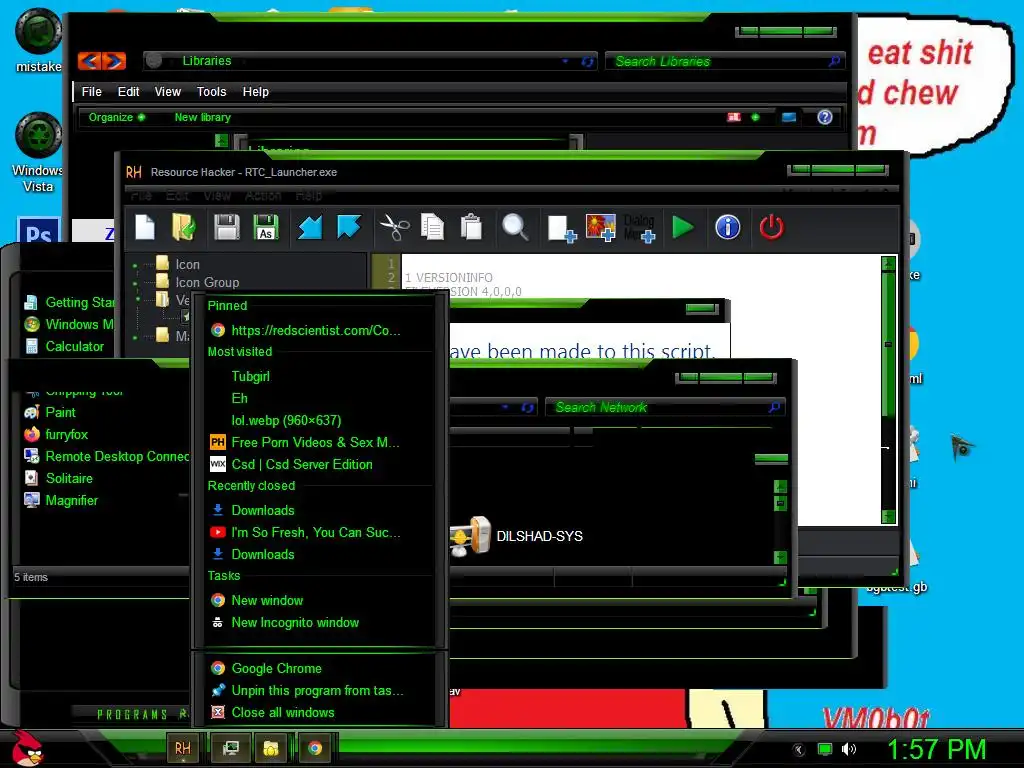Screen dimensions: 1024x768
Task: Open view options dropdown in Libraries toolbar
Action: coord(756,118)
